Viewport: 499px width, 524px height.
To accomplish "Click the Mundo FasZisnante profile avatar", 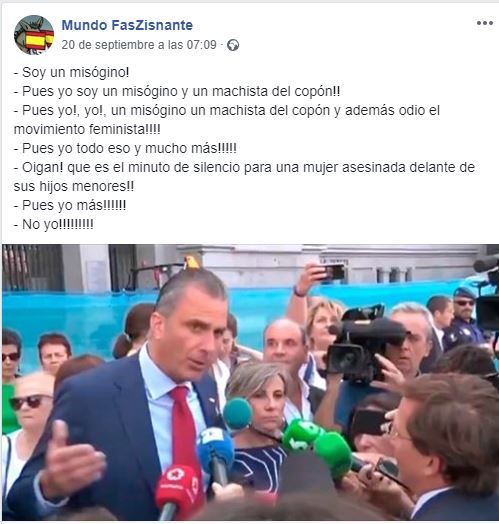I will (x=34, y=35).
